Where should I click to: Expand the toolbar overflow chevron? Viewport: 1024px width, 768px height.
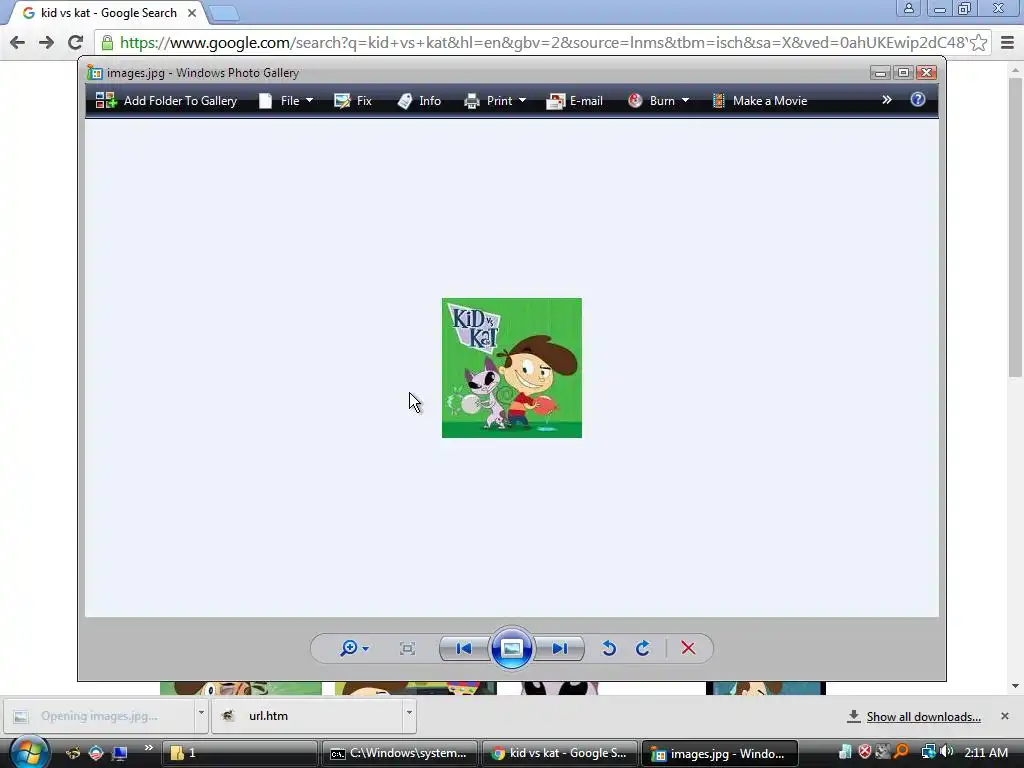click(x=886, y=100)
